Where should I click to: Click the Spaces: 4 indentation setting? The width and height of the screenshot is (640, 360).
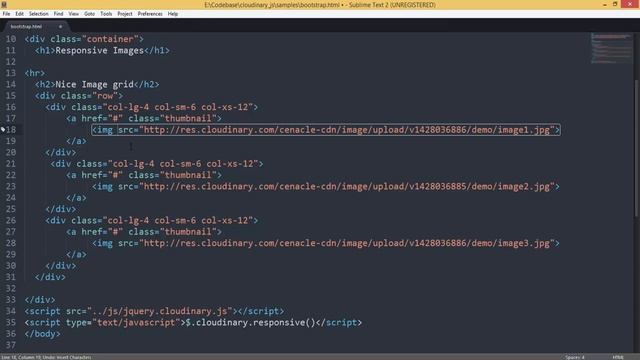coord(575,357)
